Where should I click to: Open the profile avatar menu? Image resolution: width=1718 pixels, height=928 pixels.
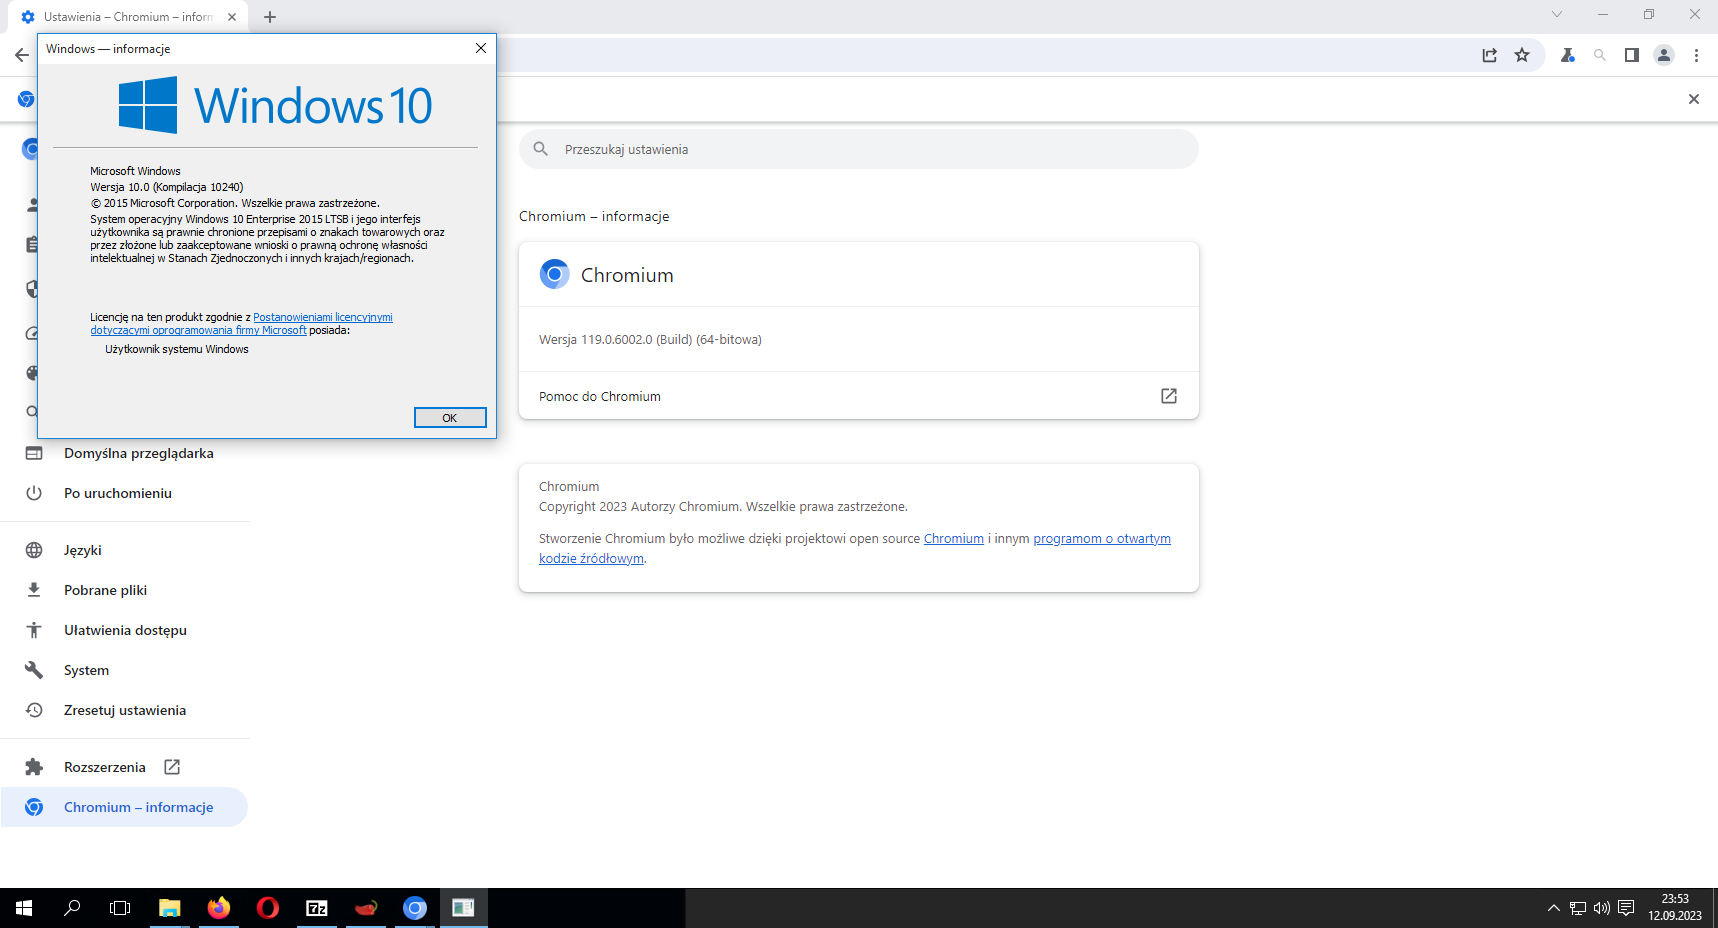pos(1664,55)
